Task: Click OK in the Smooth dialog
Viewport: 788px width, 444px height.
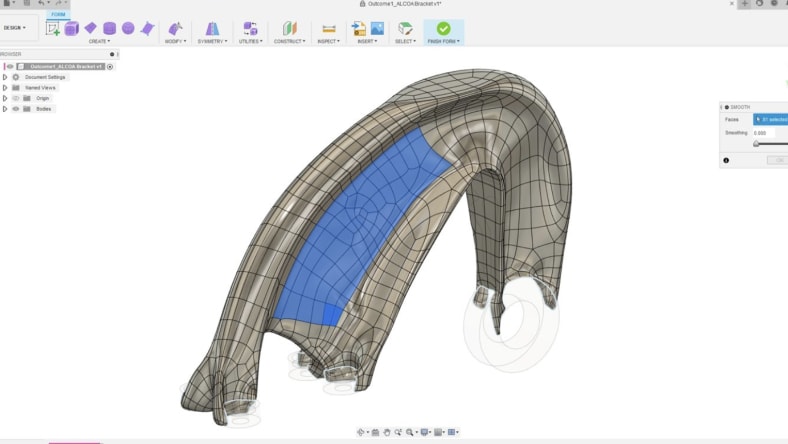Action: [x=778, y=160]
